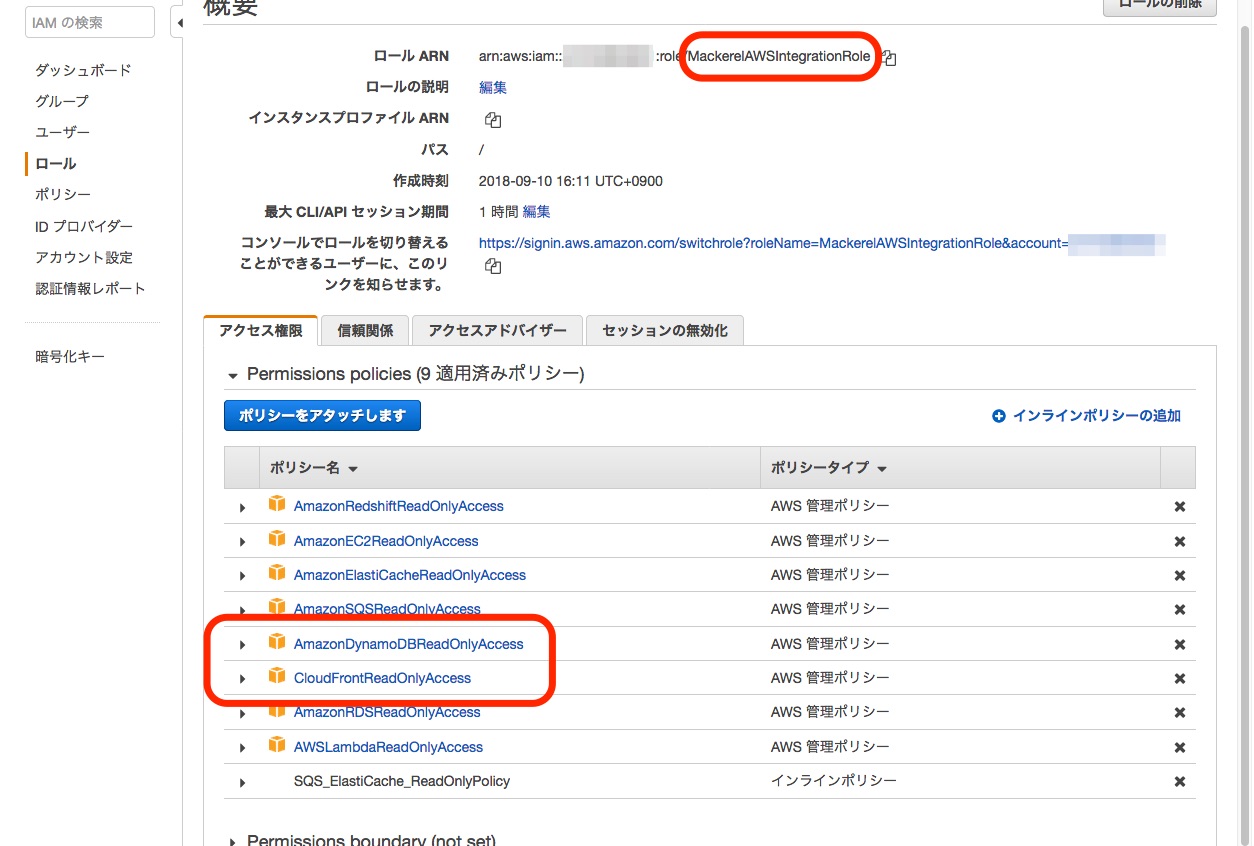Open ユーザー in sidebar
Screen dimensions: 1254x846
pyautogui.click(x=62, y=132)
